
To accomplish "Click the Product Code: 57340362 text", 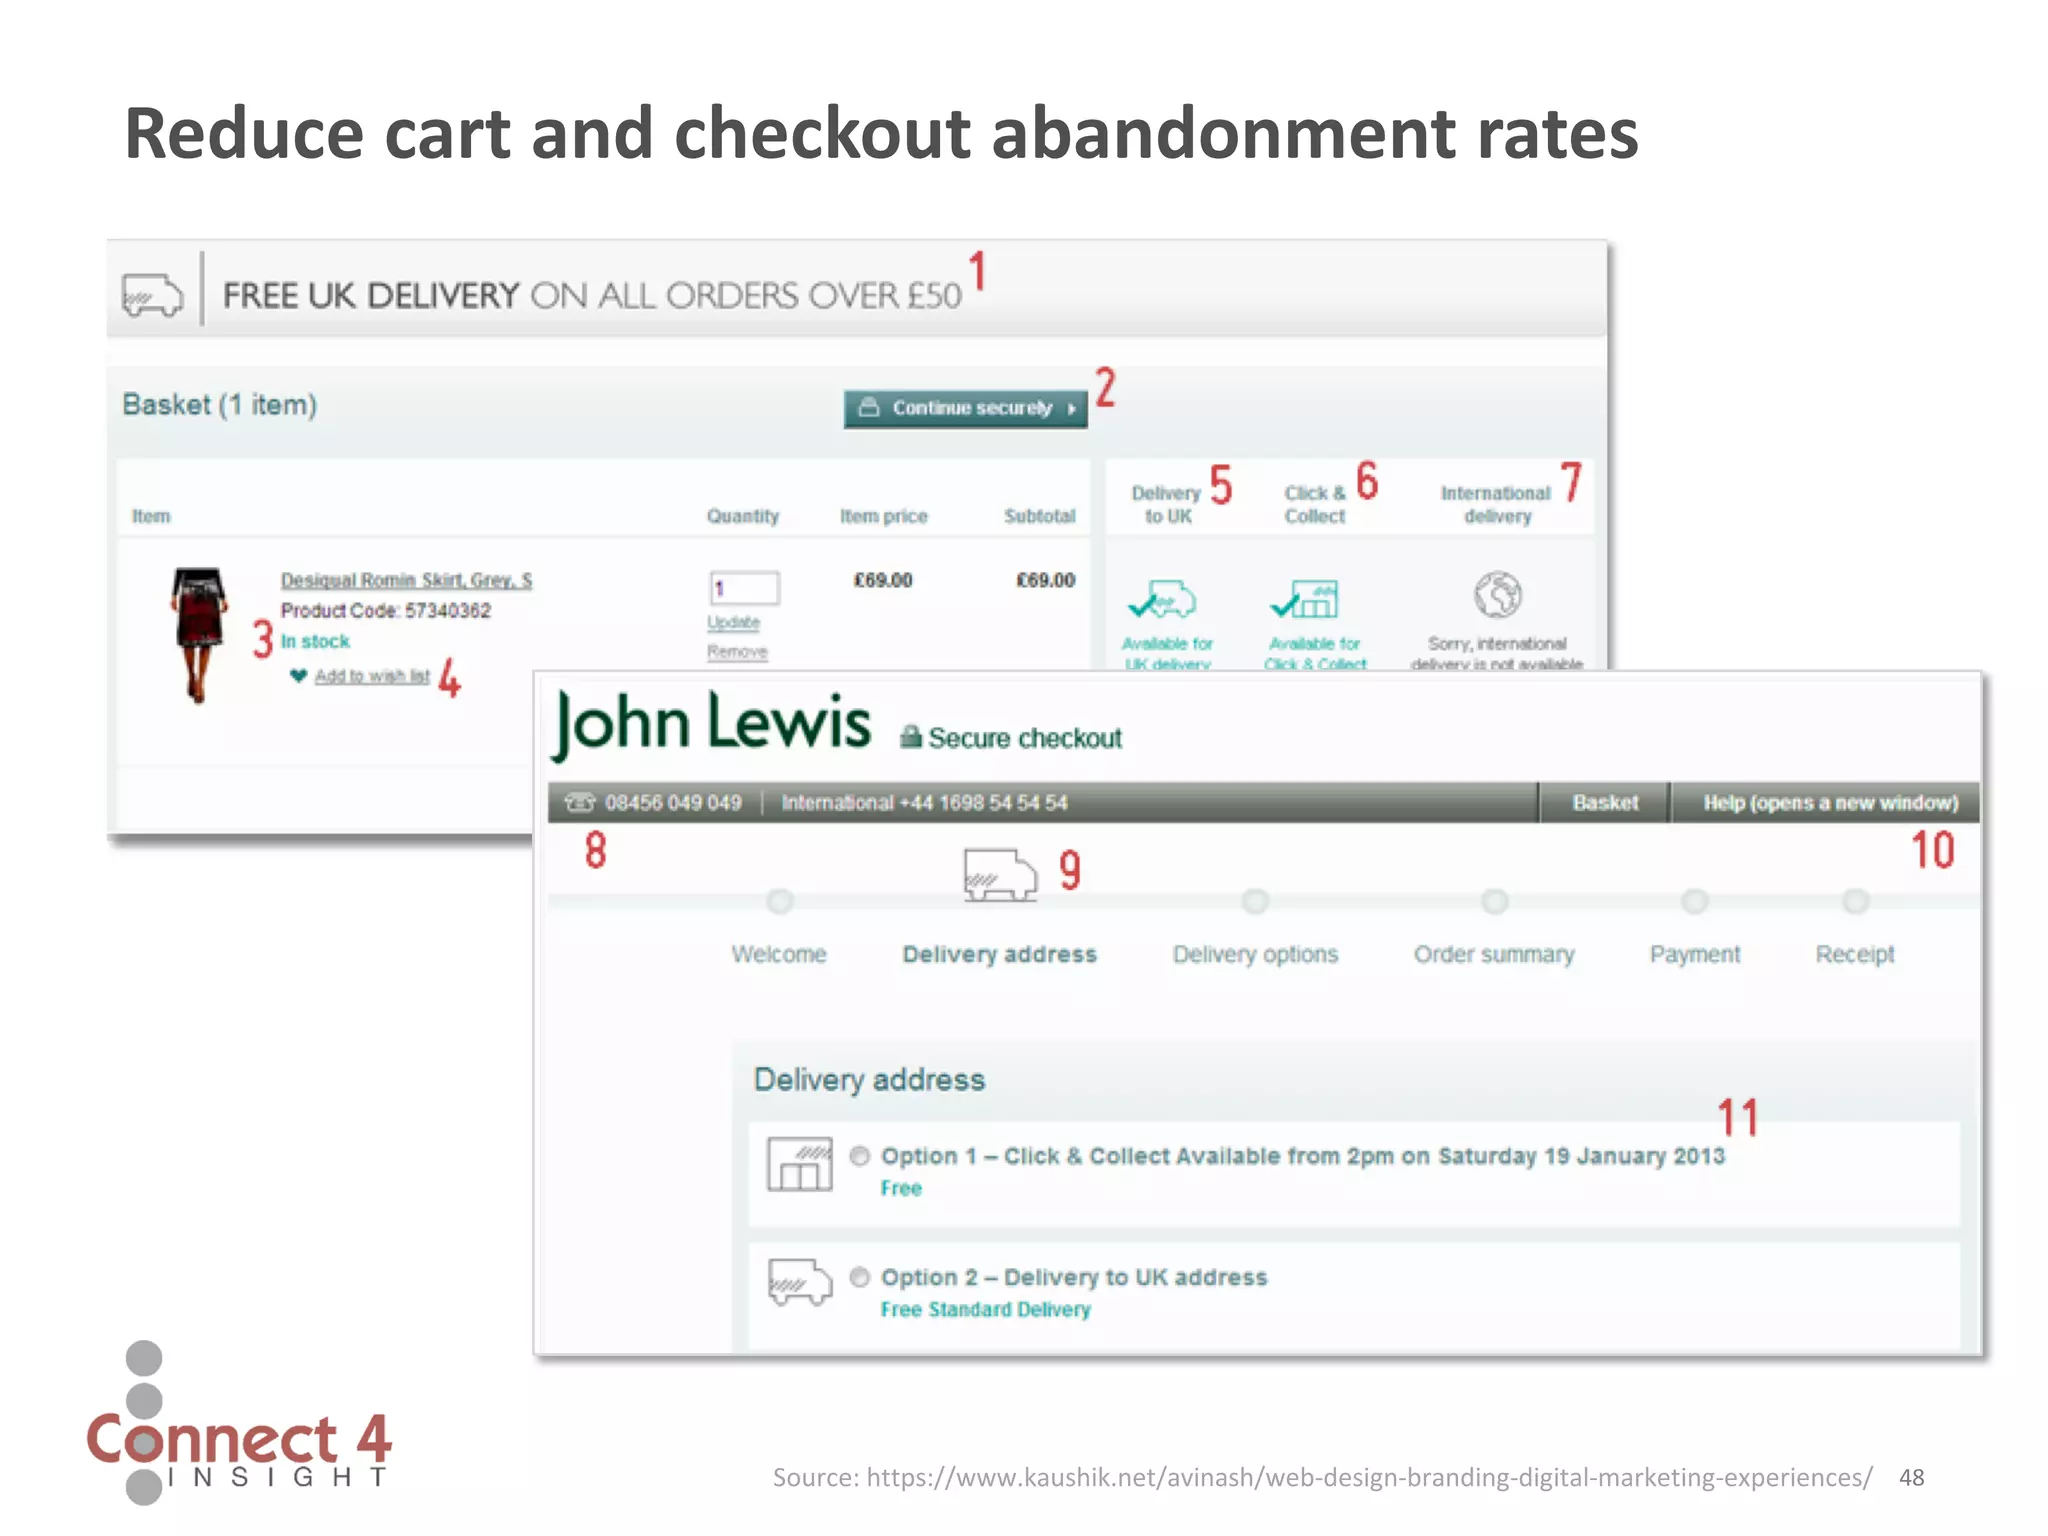I will 385,610.
